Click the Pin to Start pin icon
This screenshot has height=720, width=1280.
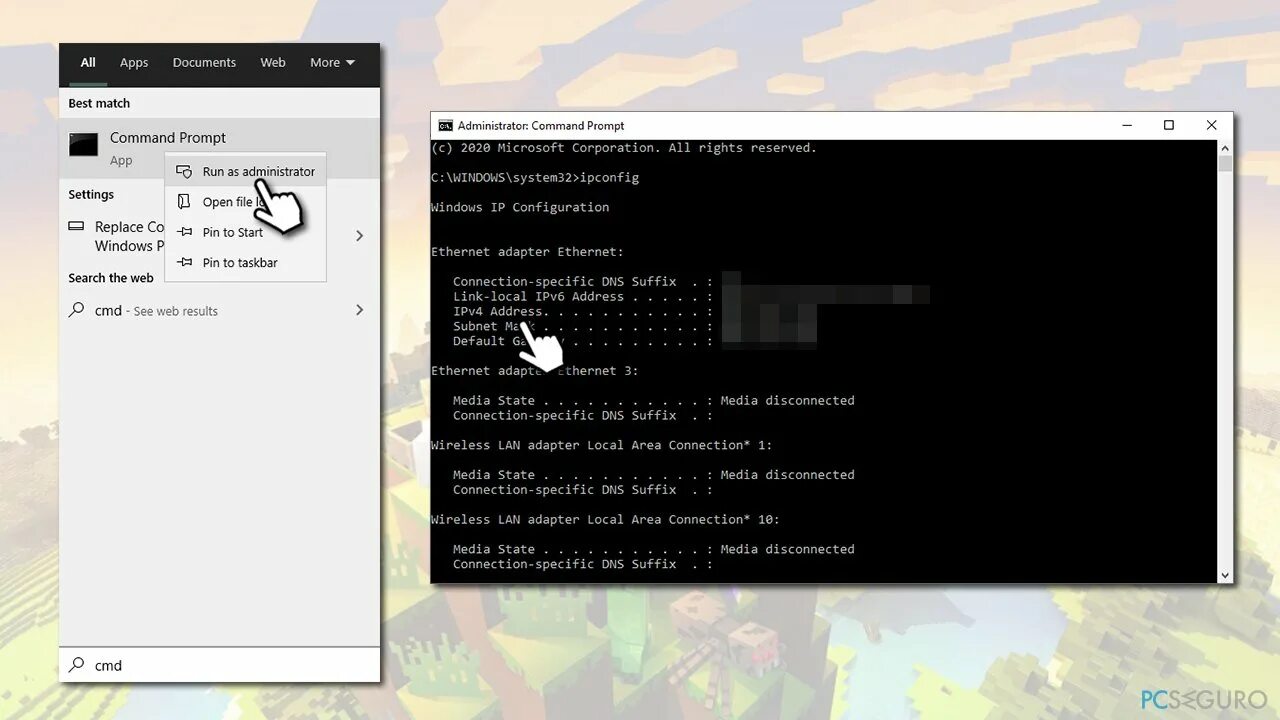tap(184, 232)
